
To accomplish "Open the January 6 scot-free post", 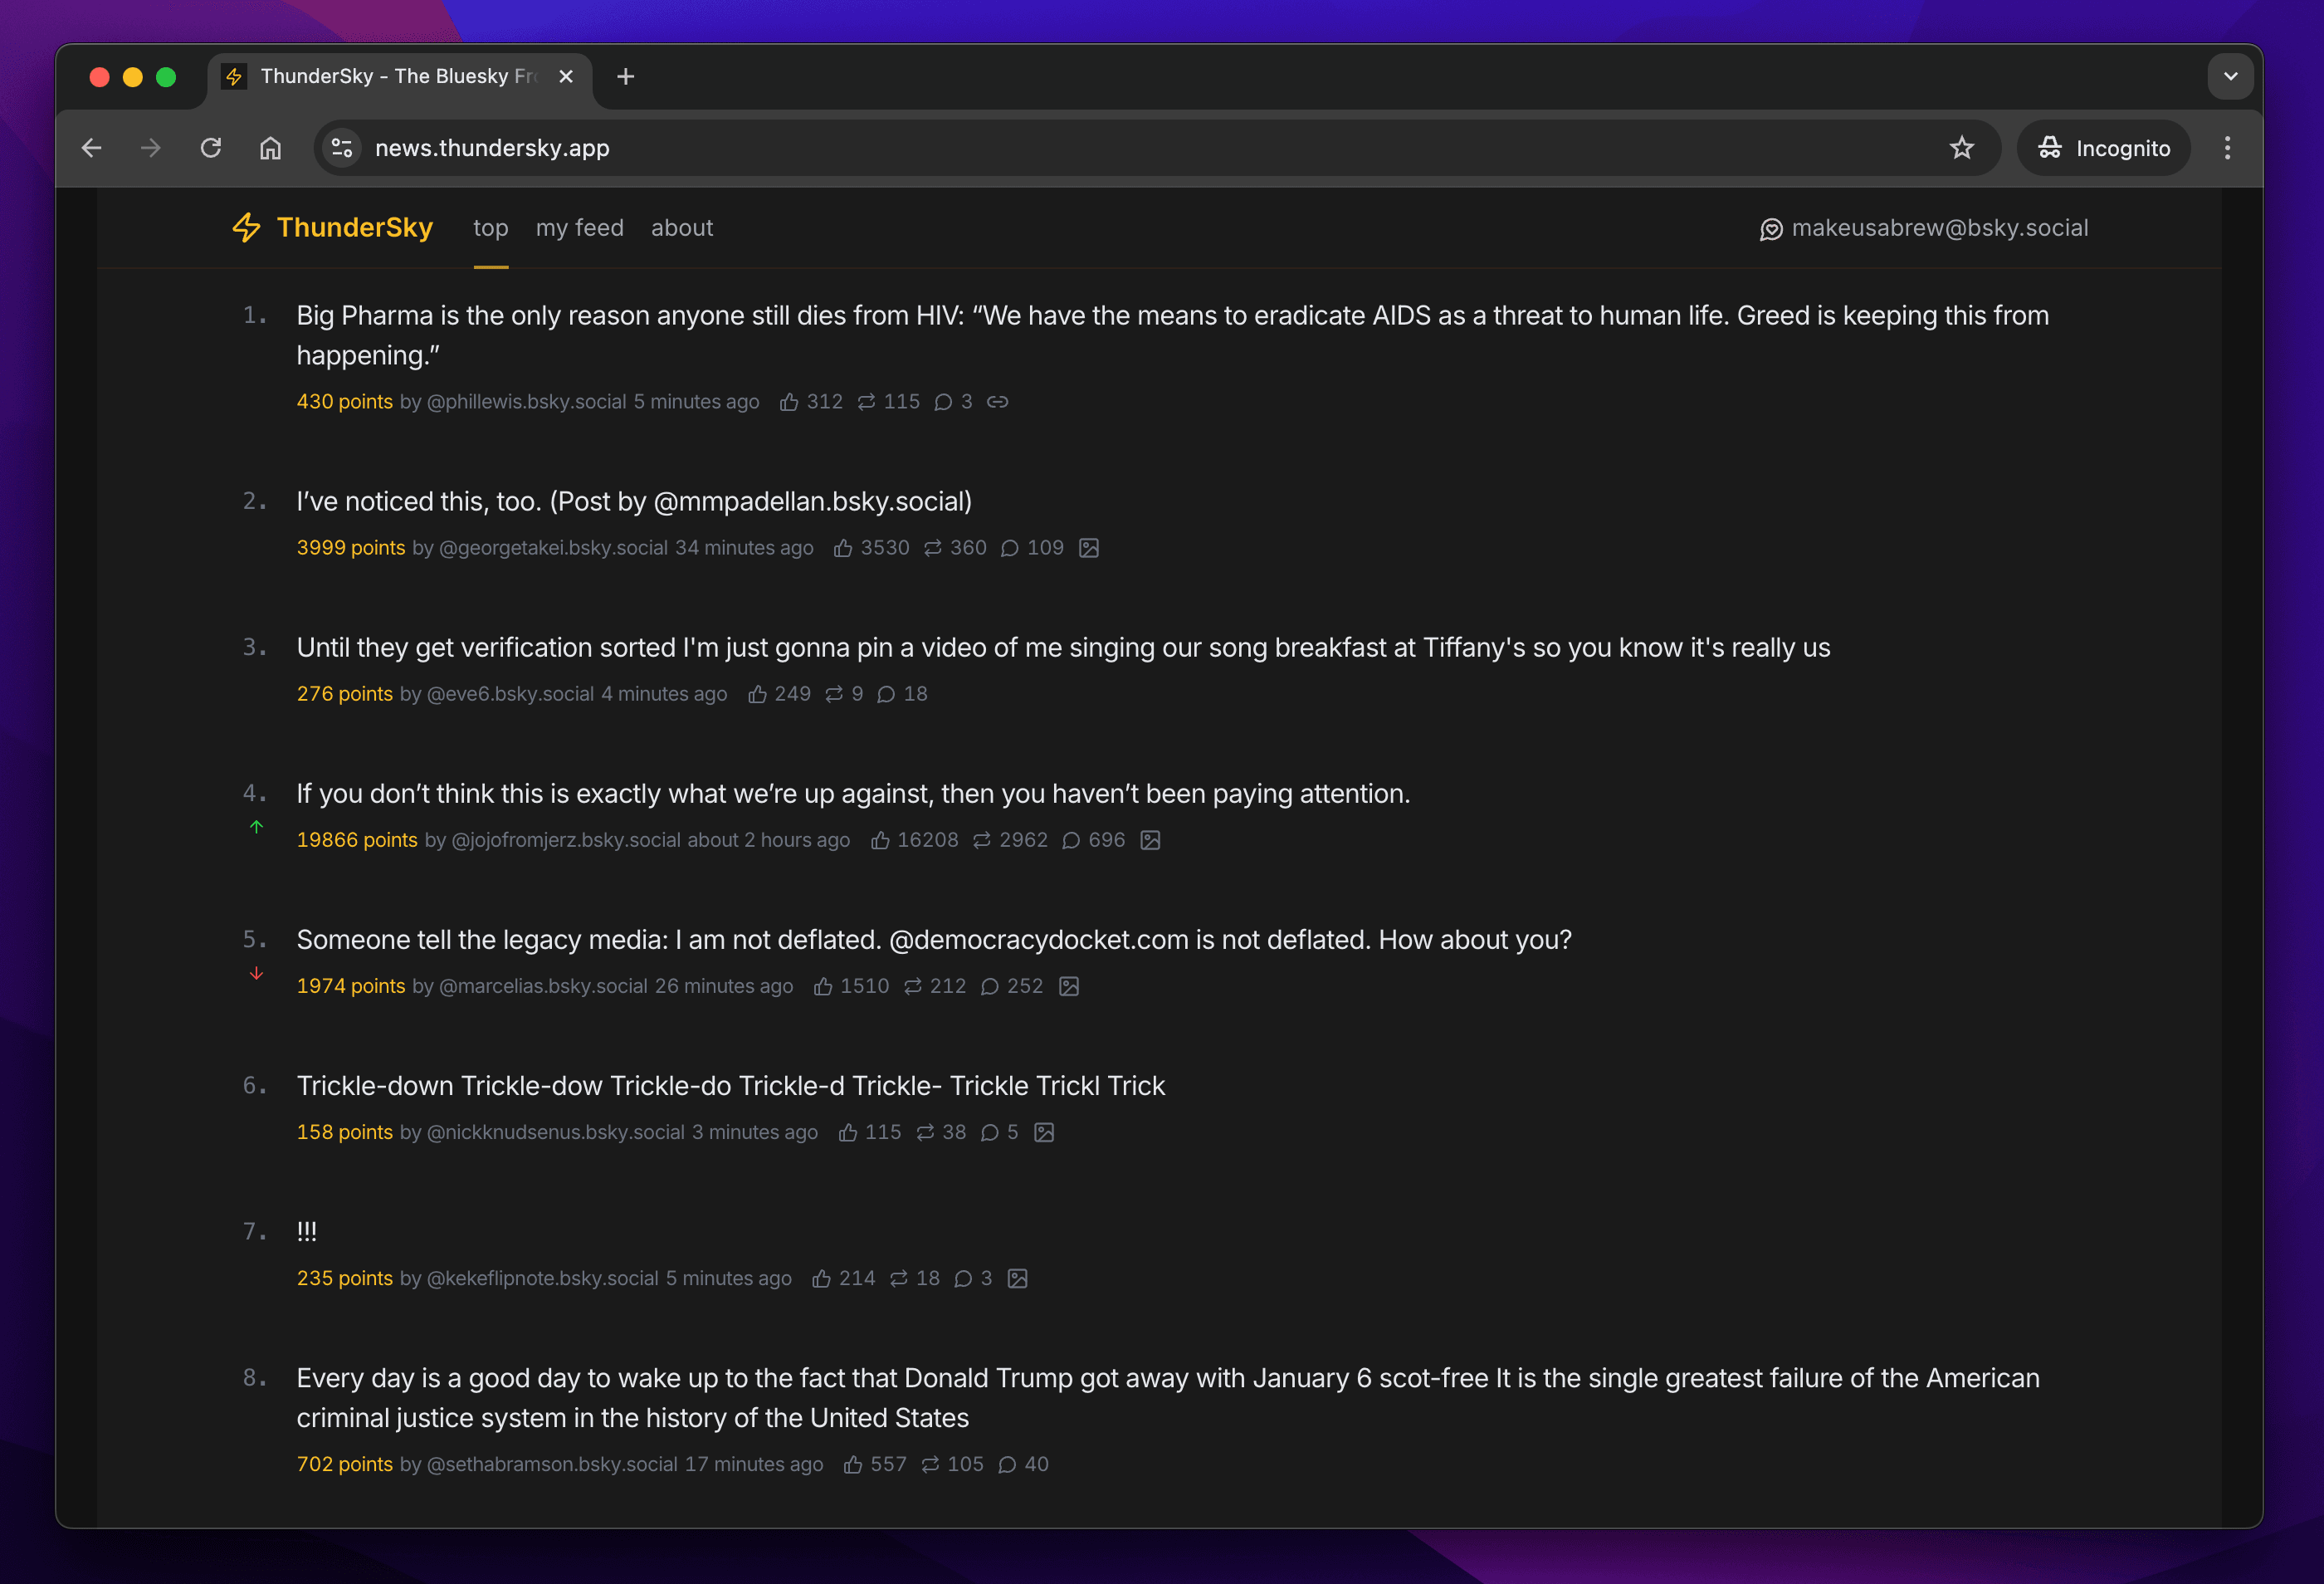I will [x=1167, y=1397].
